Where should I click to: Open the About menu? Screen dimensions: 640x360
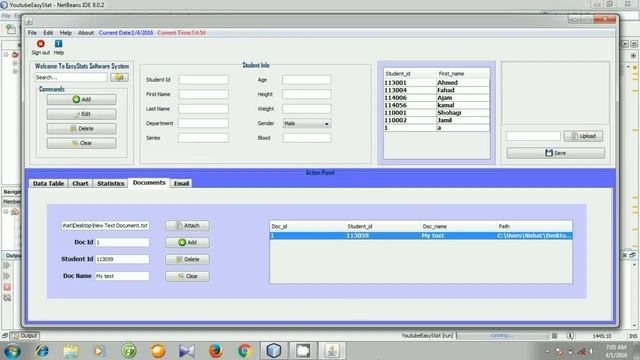point(86,33)
